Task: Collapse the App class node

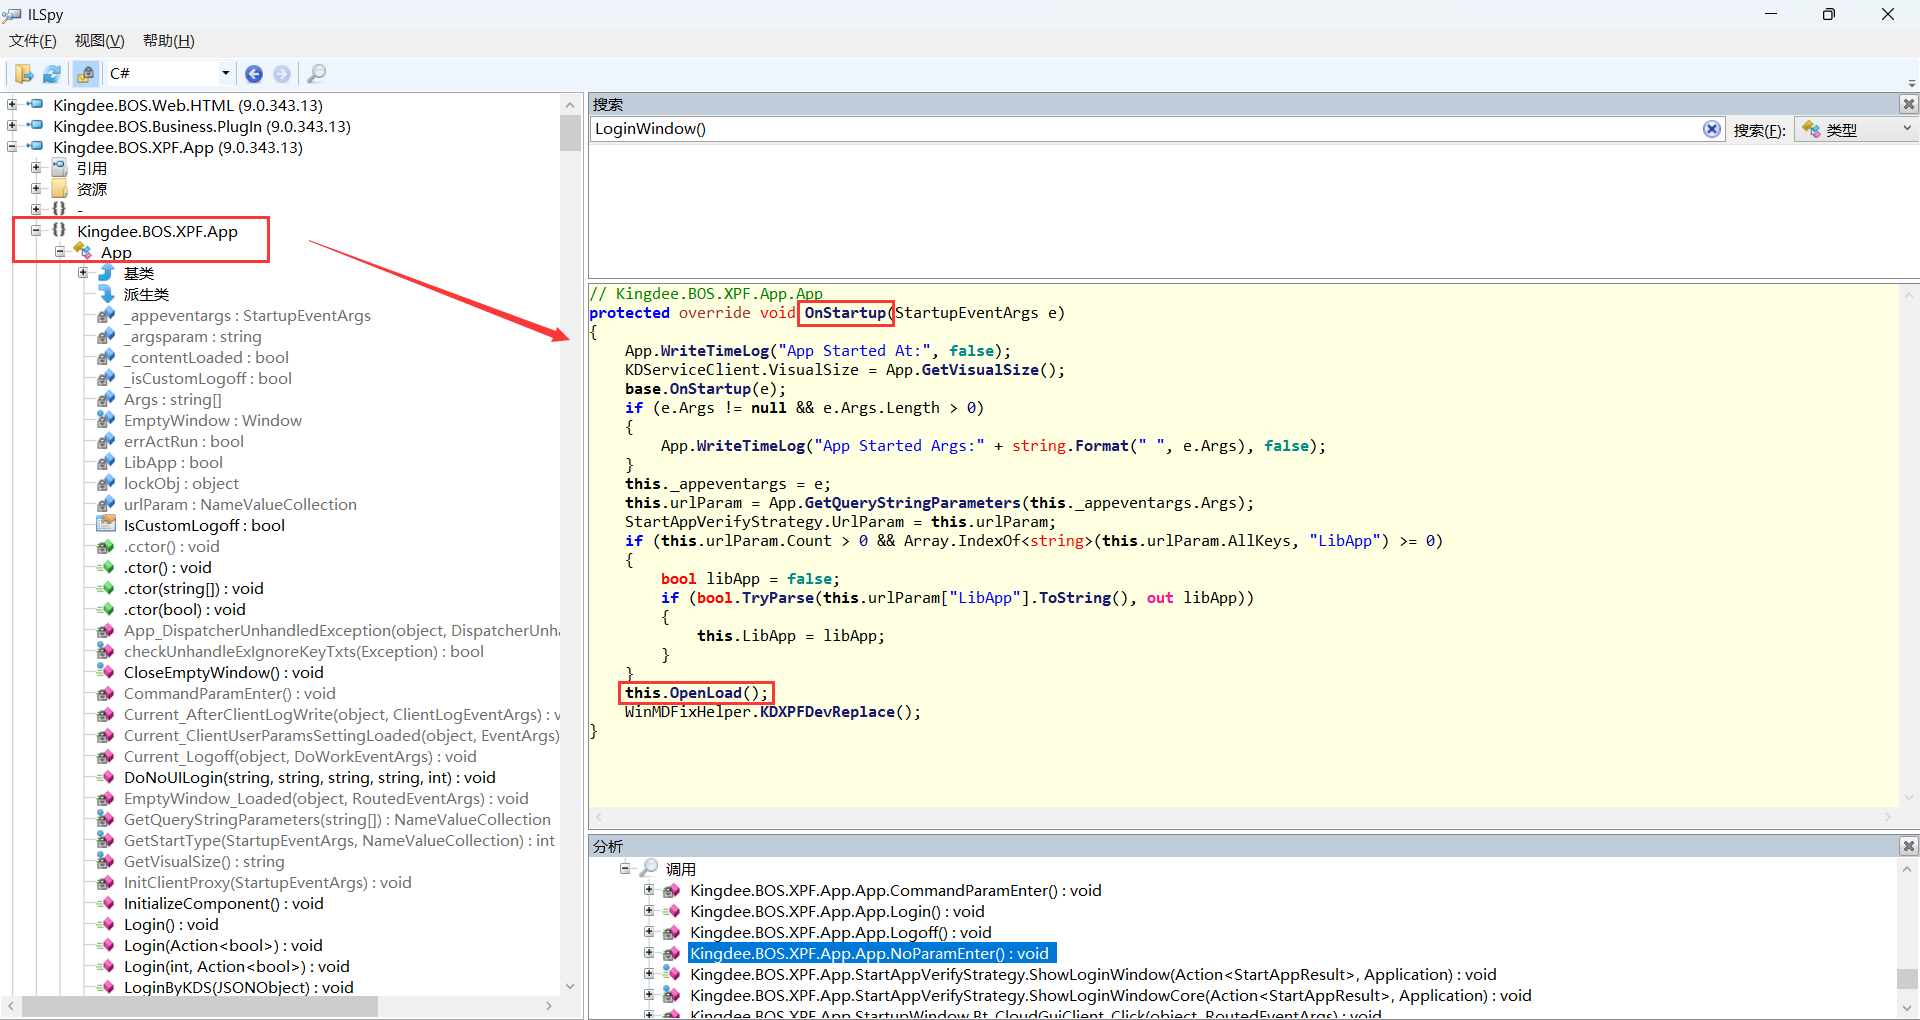Action: (x=60, y=251)
